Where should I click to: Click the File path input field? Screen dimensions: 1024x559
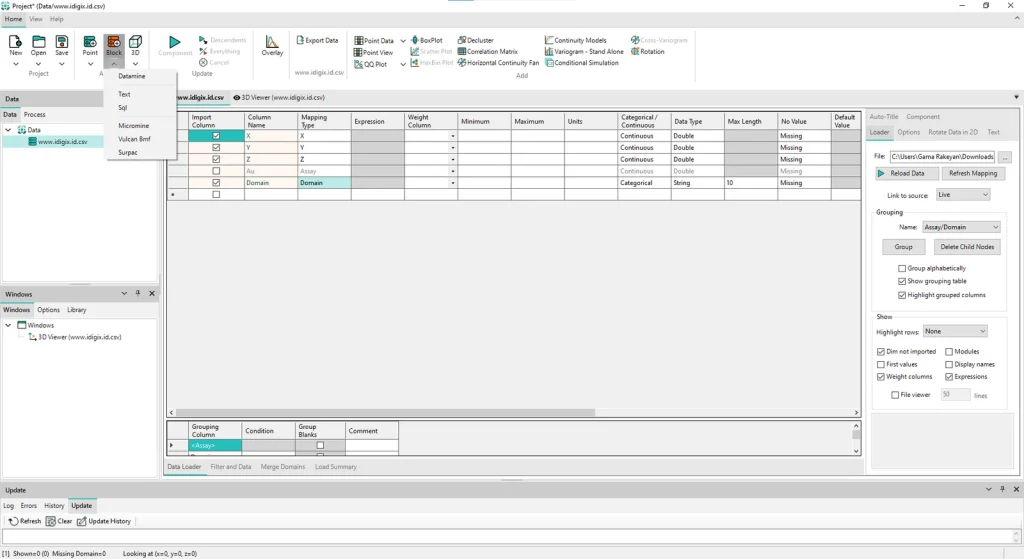pyautogui.click(x=942, y=157)
